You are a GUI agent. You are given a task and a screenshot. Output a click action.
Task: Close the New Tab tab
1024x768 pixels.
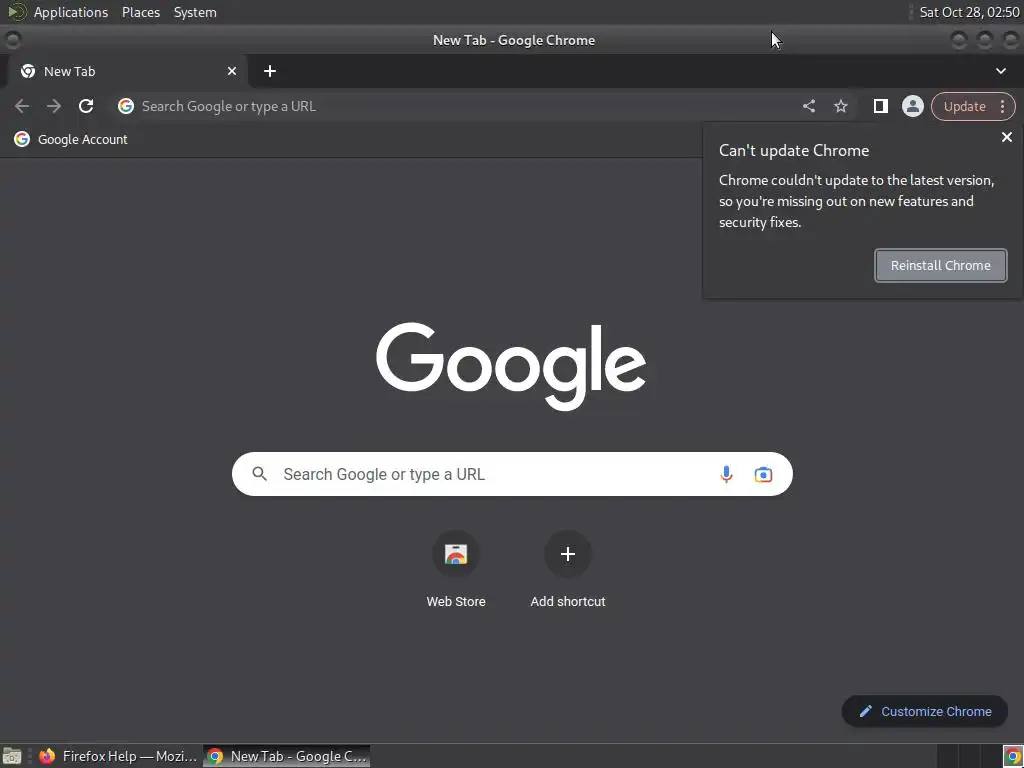pyautogui.click(x=232, y=71)
